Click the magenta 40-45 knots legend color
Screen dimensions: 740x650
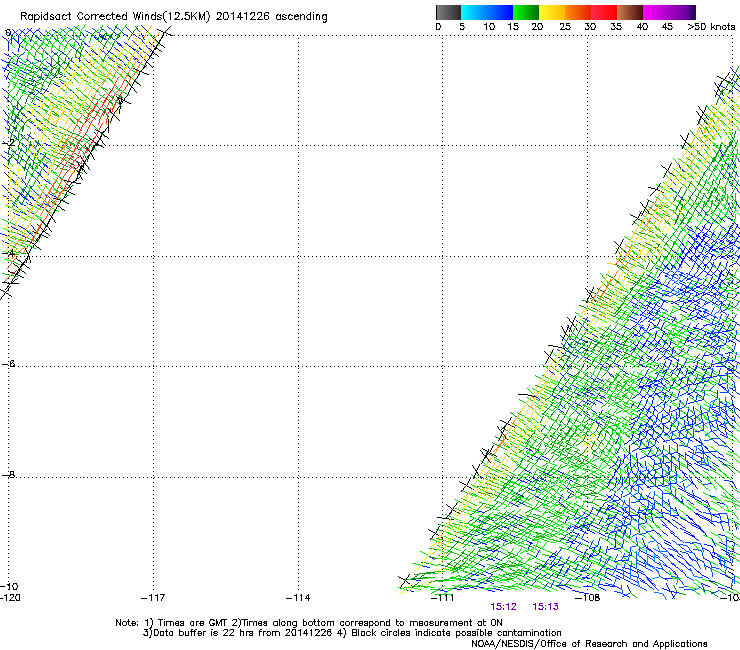click(656, 12)
